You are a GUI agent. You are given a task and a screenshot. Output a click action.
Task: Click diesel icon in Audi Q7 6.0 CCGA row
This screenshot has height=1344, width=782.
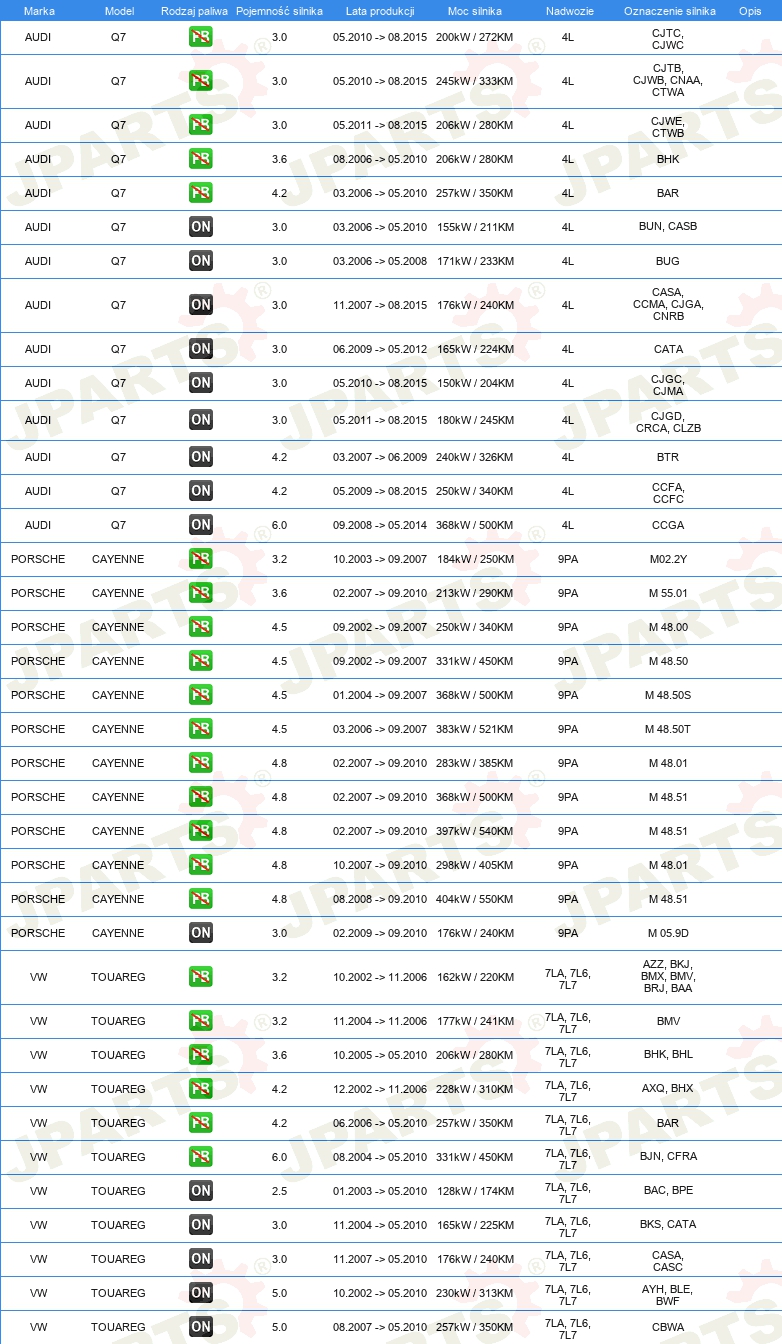[x=201, y=525]
